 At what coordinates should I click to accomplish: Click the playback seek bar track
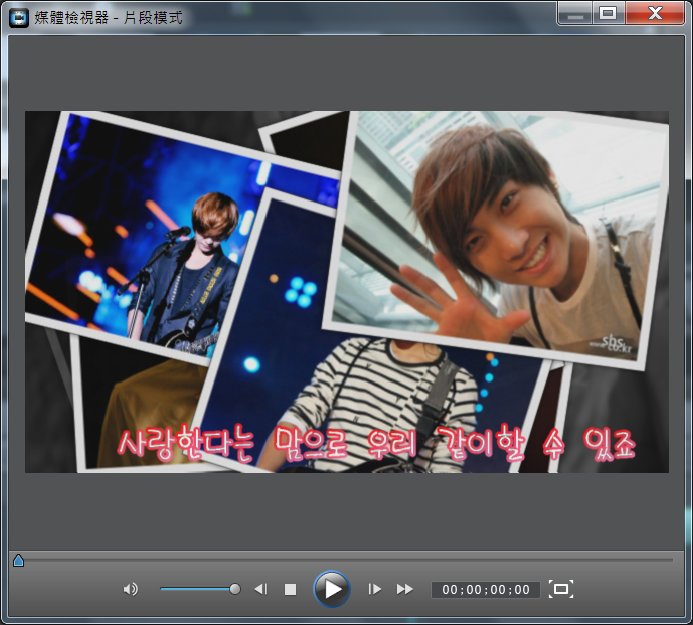coord(346,560)
